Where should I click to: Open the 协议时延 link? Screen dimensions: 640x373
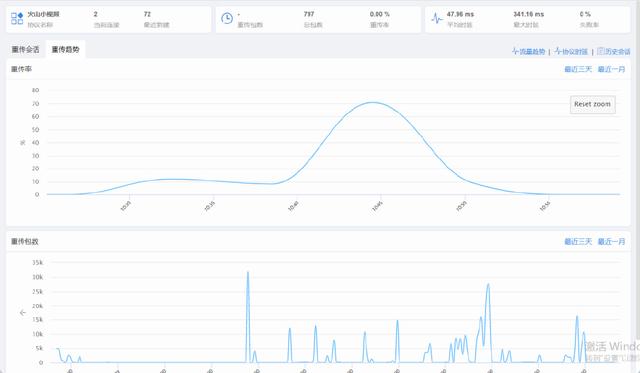click(x=575, y=51)
